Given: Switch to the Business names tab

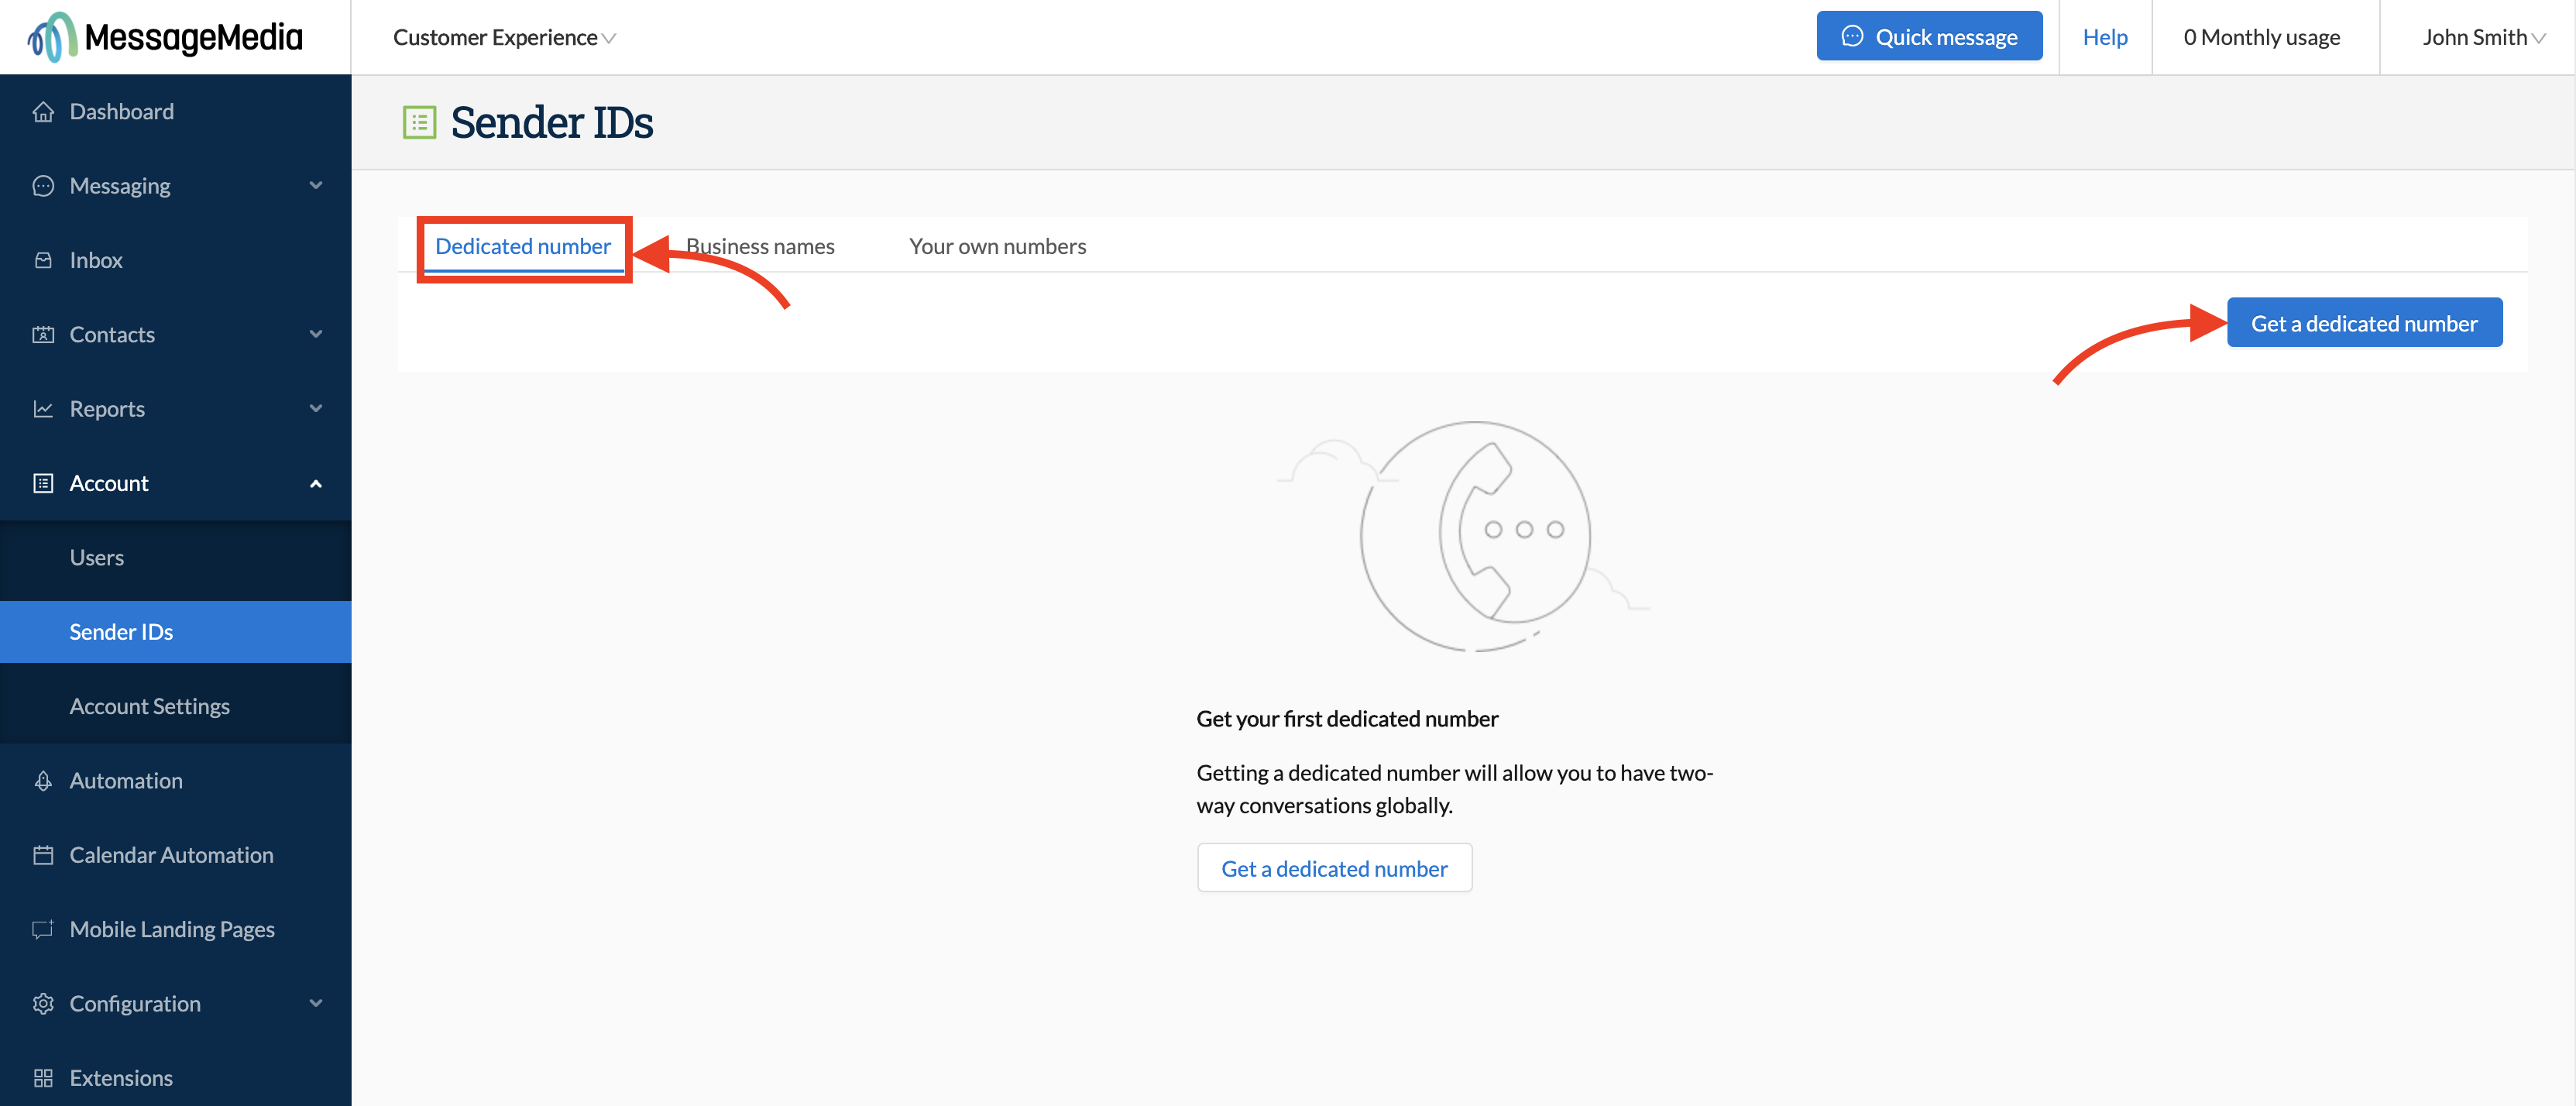Looking at the screenshot, I should 760,247.
